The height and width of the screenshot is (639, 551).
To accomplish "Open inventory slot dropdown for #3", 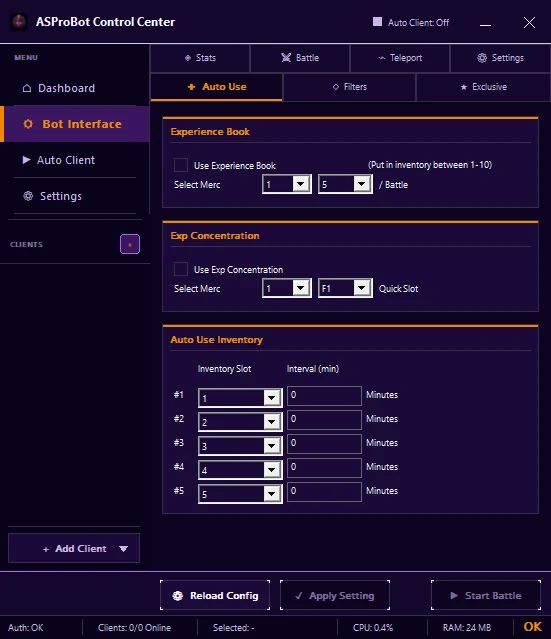I will point(240,446).
